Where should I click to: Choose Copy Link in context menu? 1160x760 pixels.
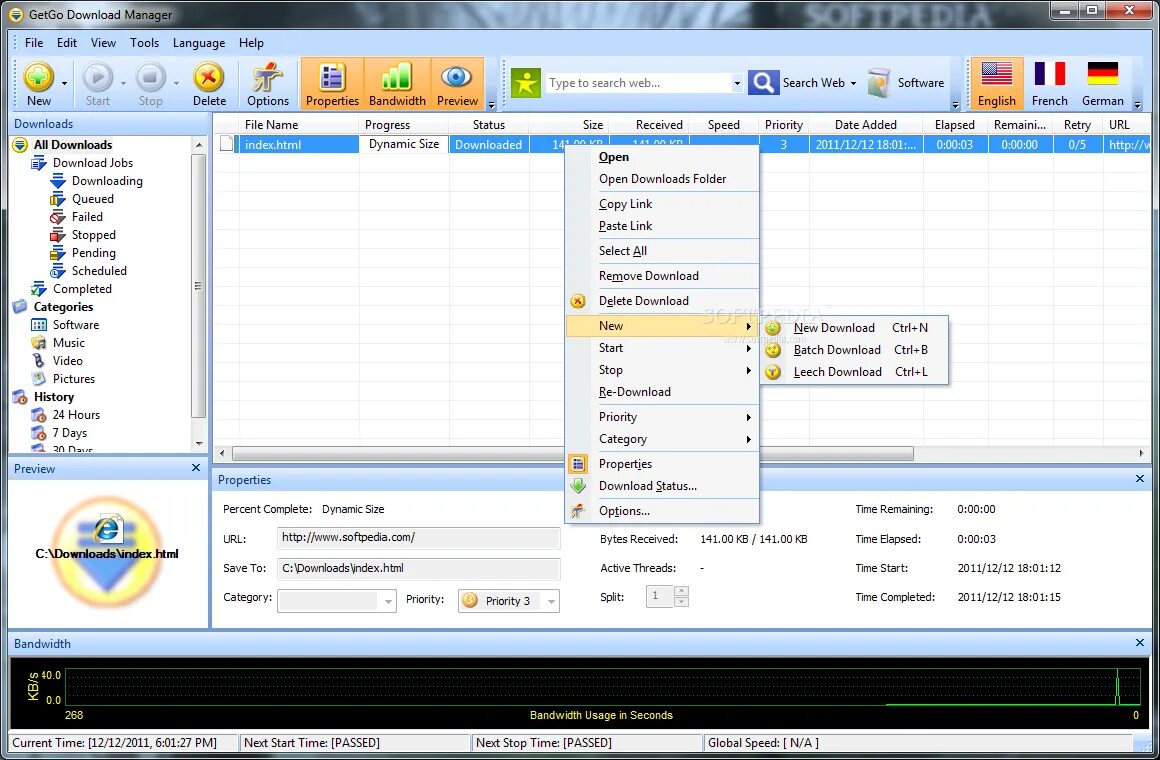pos(662,204)
